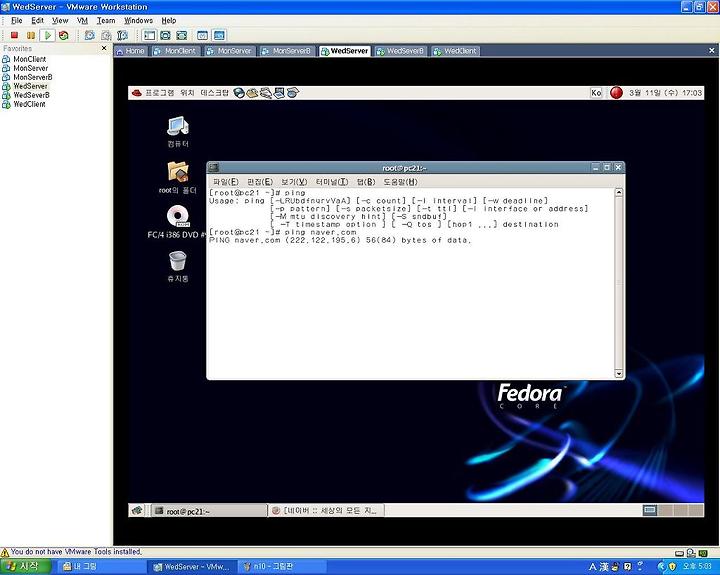The width and height of the screenshot is (720, 575).
Task: Open the Team menu
Action: click(x=106, y=21)
